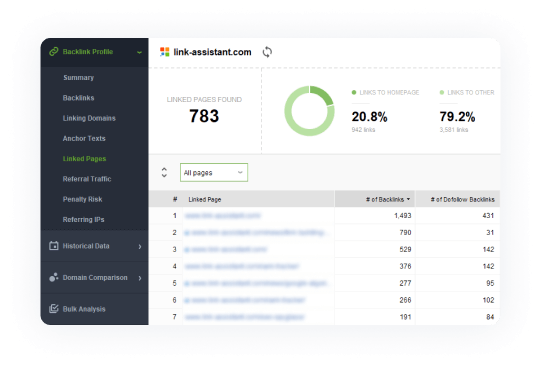Click the refresh arrows beside link-assistant.com

click(x=267, y=52)
